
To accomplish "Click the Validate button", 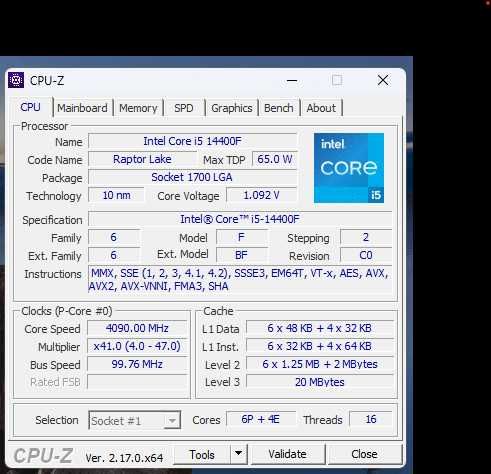I will click(x=287, y=454).
